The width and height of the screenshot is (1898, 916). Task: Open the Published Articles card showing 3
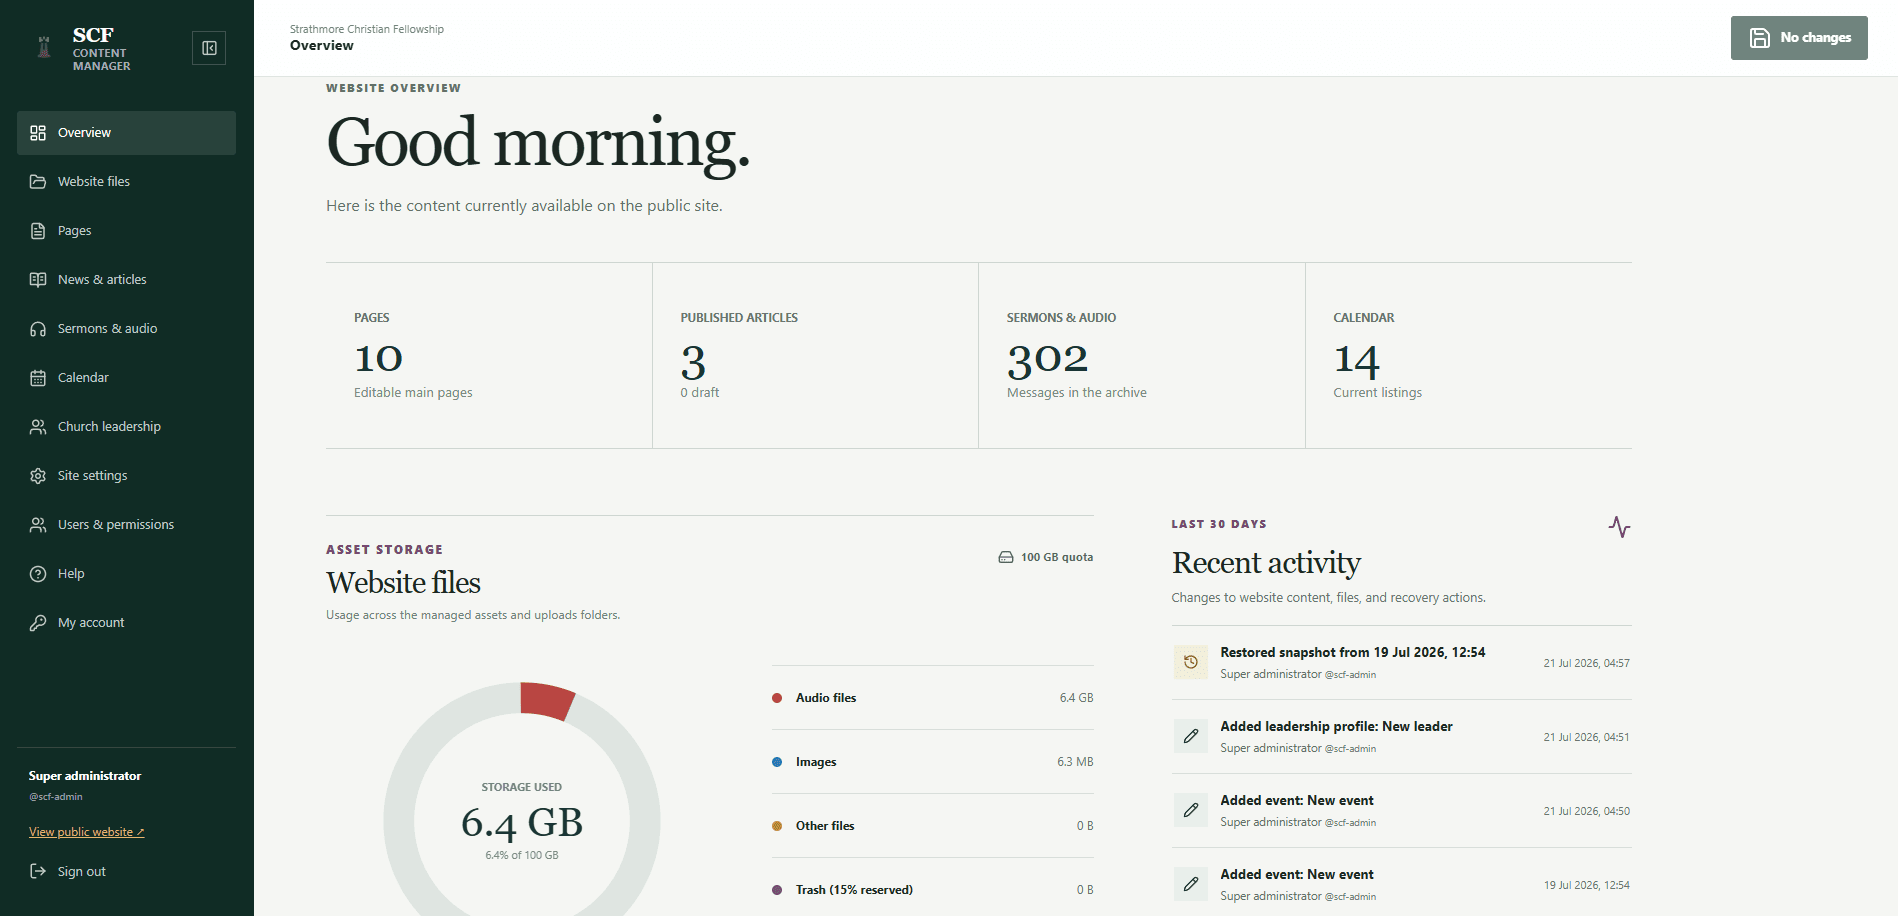pos(815,356)
